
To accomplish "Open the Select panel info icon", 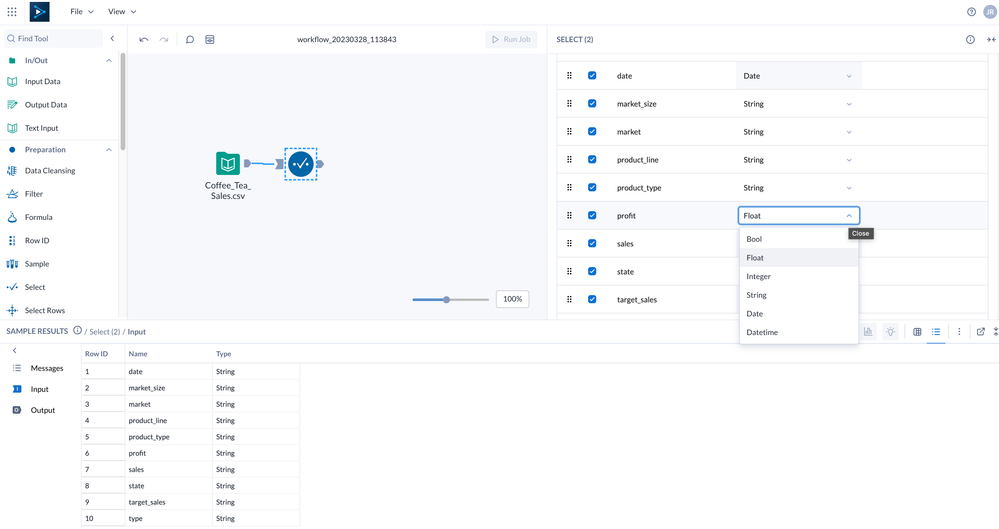I will tap(970, 40).
